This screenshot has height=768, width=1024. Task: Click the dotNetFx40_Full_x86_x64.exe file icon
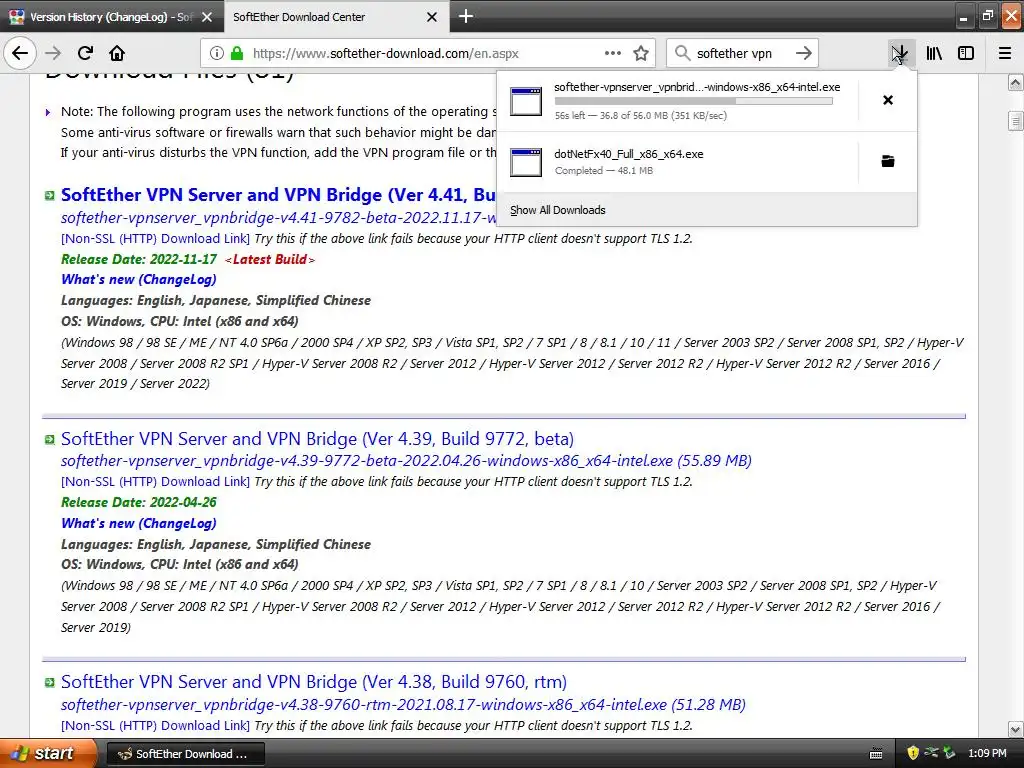(526, 162)
